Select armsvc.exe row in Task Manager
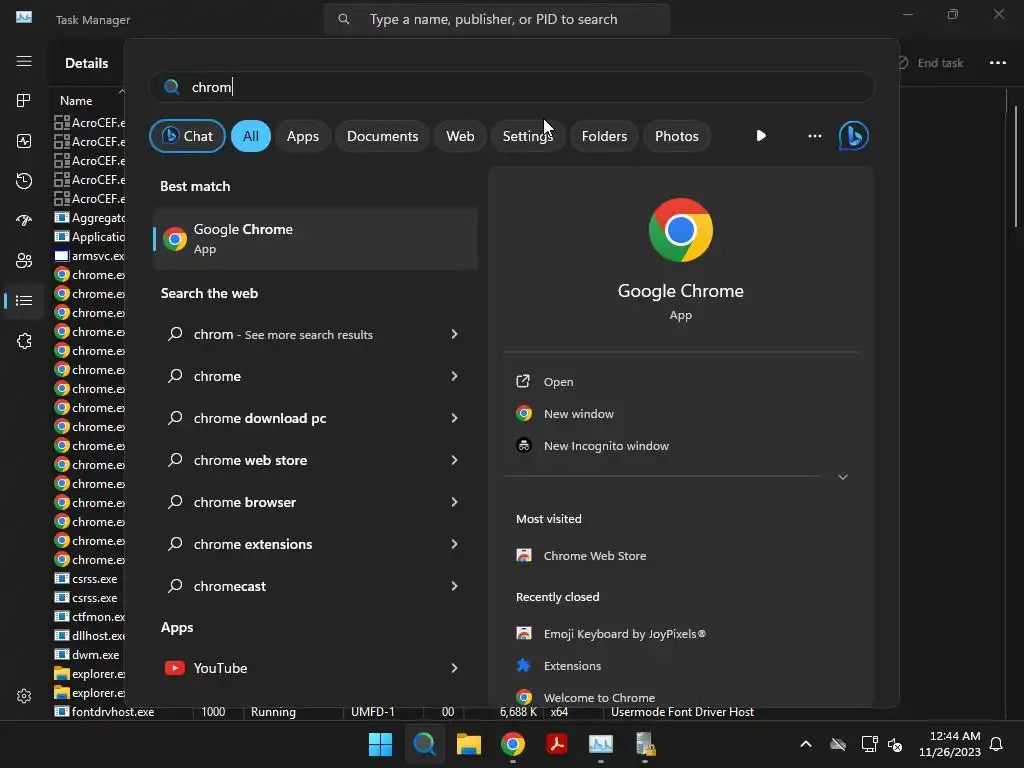1024x768 pixels. (89, 256)
